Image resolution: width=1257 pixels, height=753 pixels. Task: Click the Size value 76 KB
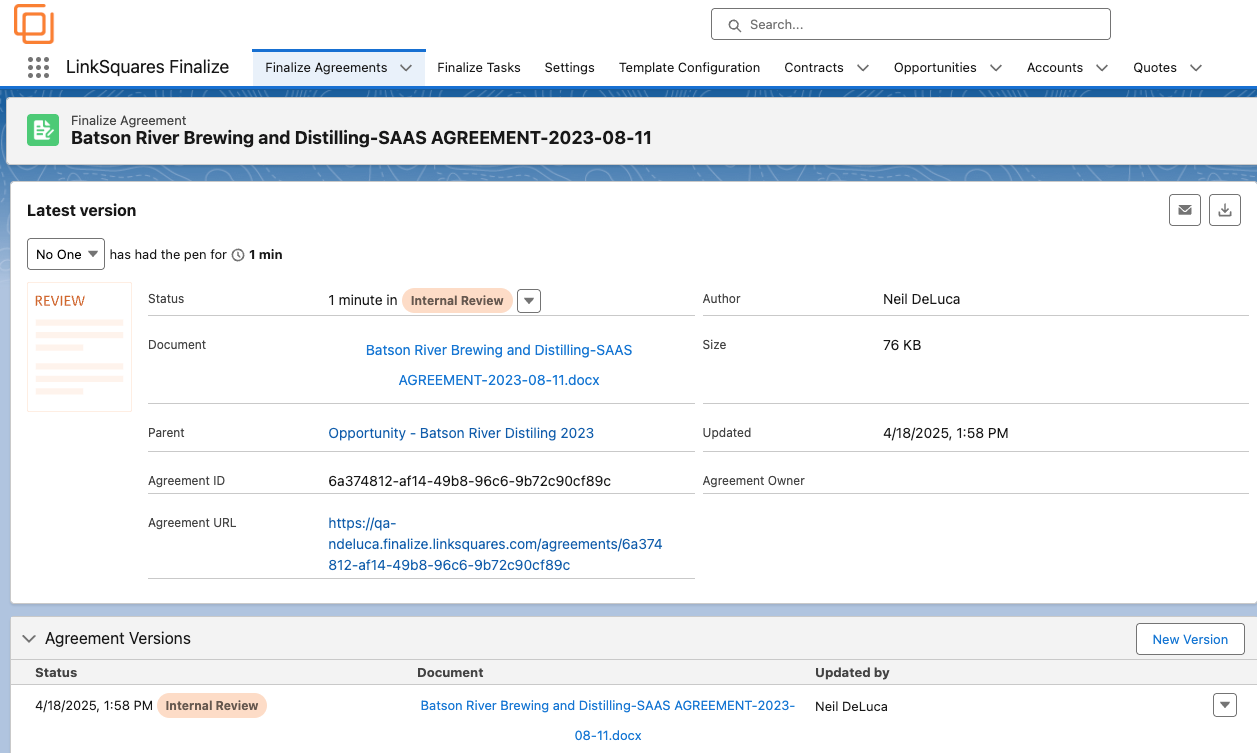click(x=902, y=345)
